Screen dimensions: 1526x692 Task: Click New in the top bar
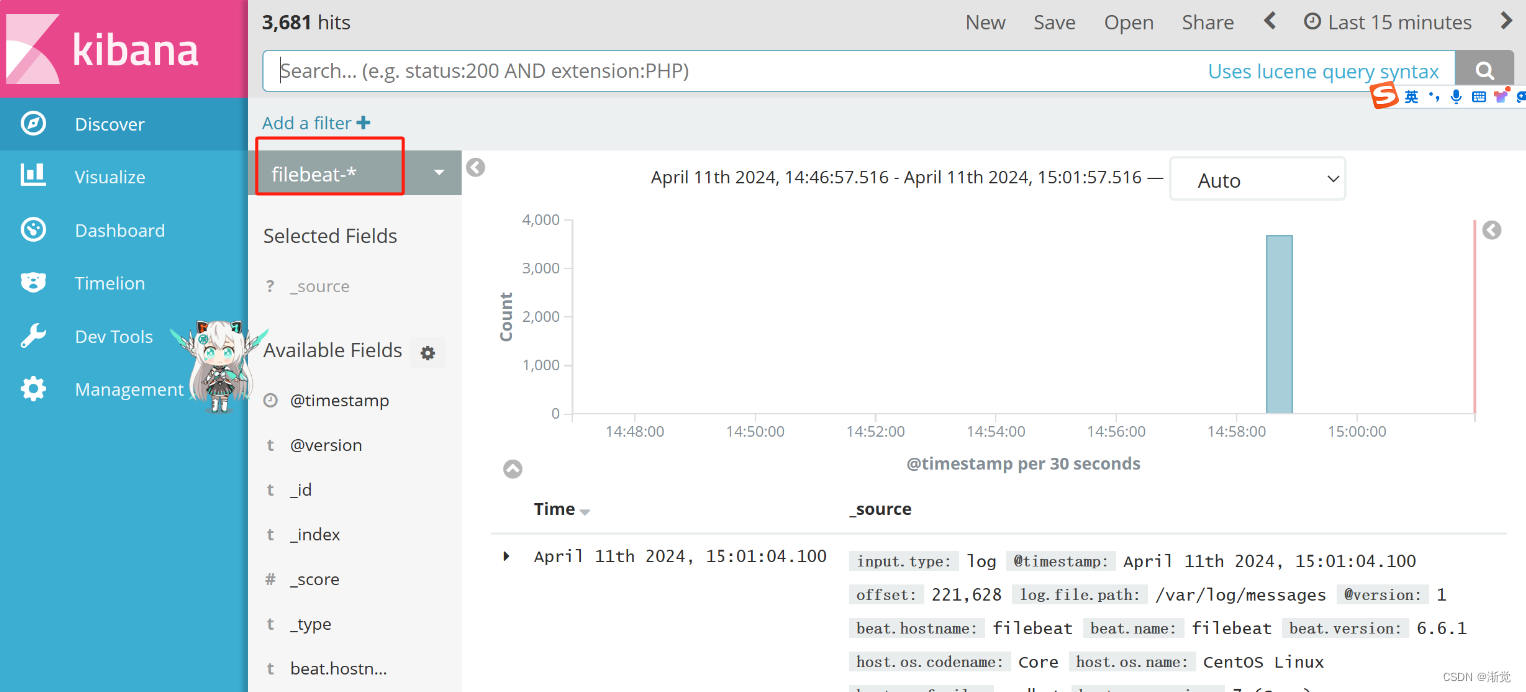(985, 22)
